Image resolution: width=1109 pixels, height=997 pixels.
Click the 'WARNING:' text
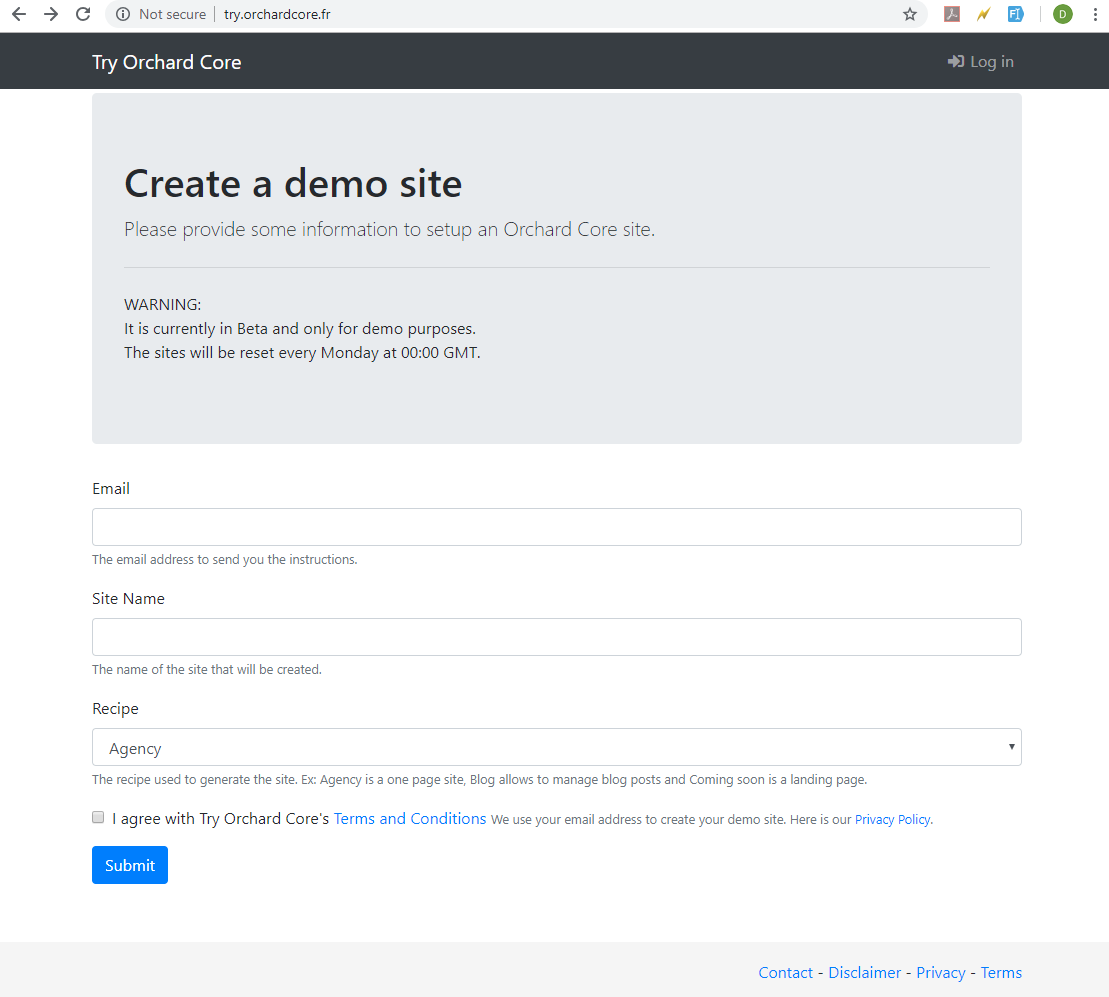pyautogui.click(x=163, y=305)
